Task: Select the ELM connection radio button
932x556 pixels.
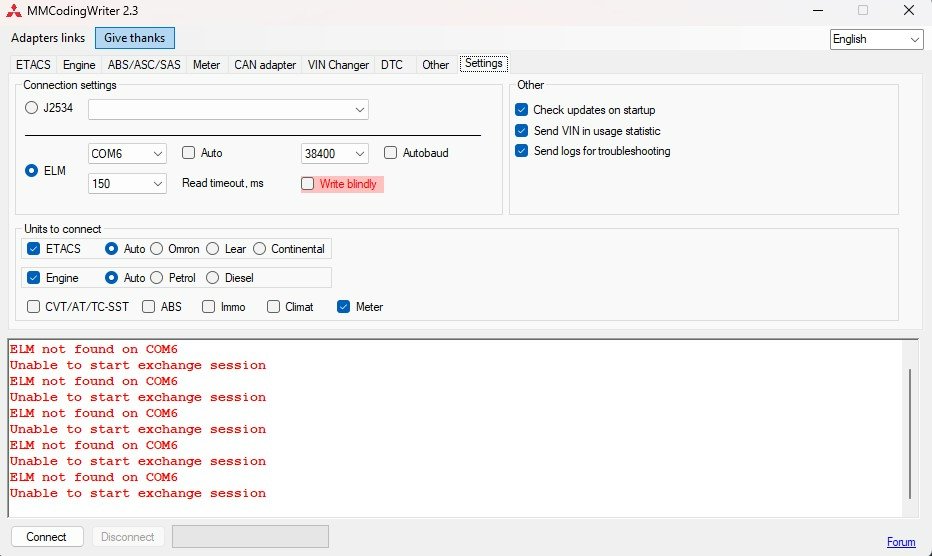Action: 32,171
